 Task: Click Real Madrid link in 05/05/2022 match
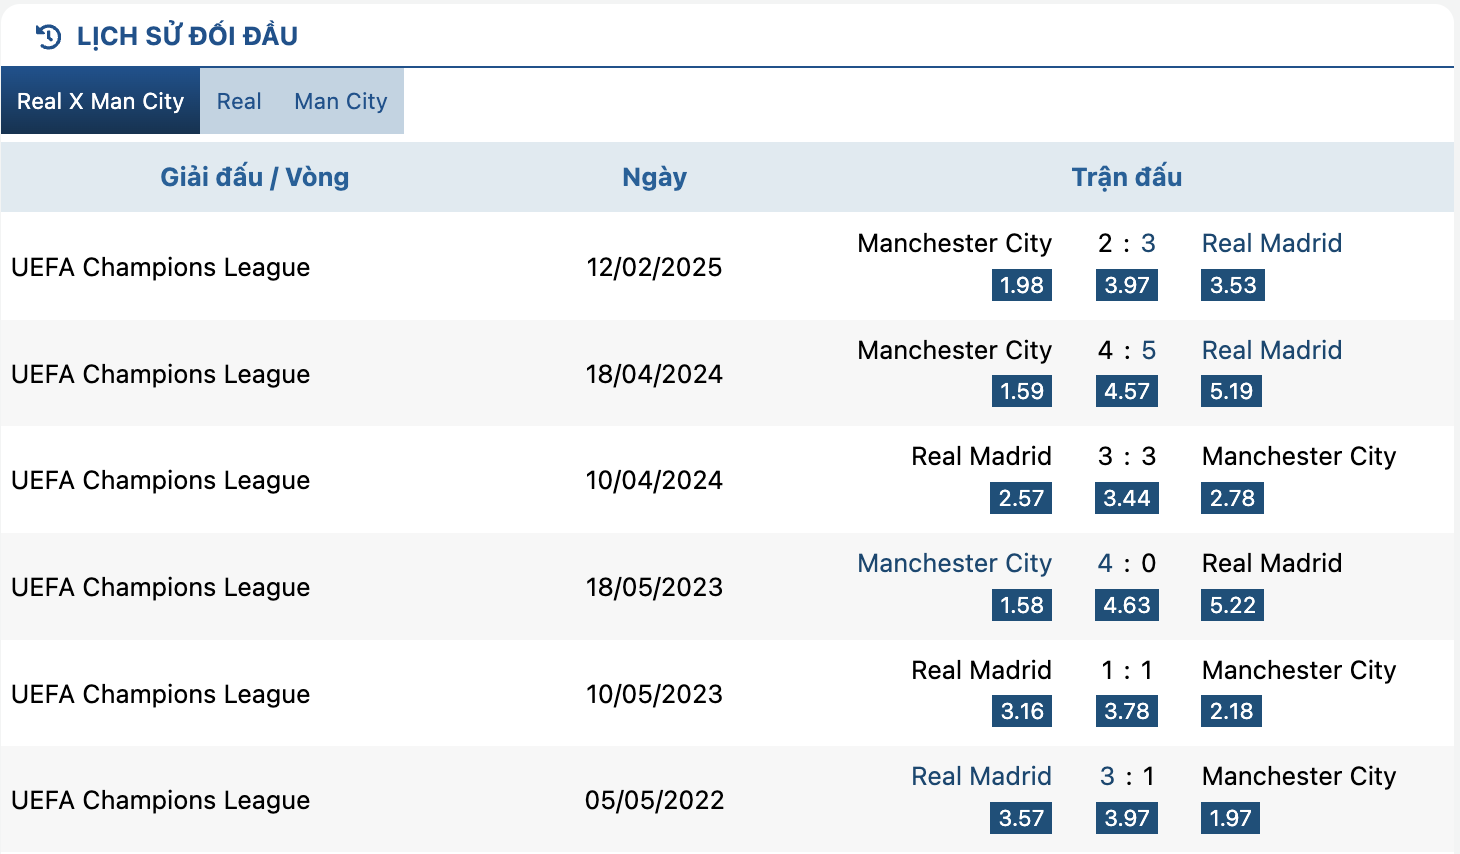pyautogui.click(x=981, y=776)
